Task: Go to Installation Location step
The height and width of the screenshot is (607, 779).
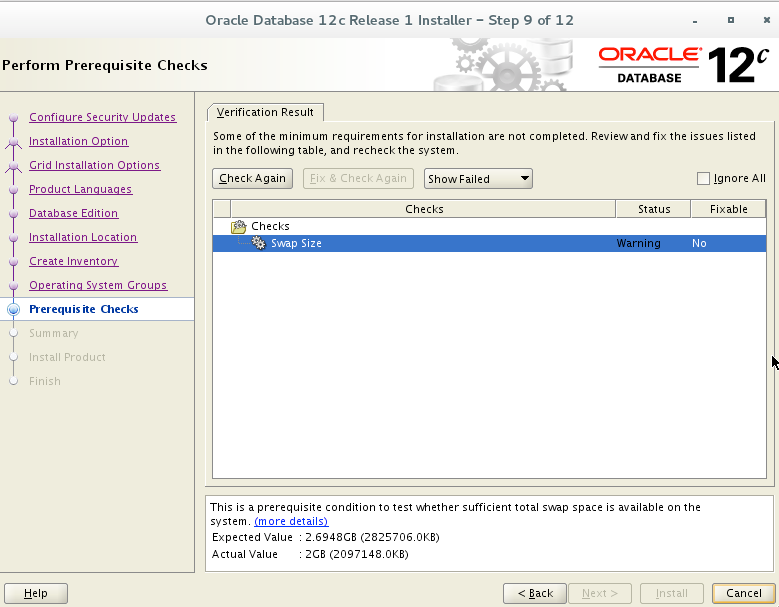Action: (83, 237)
